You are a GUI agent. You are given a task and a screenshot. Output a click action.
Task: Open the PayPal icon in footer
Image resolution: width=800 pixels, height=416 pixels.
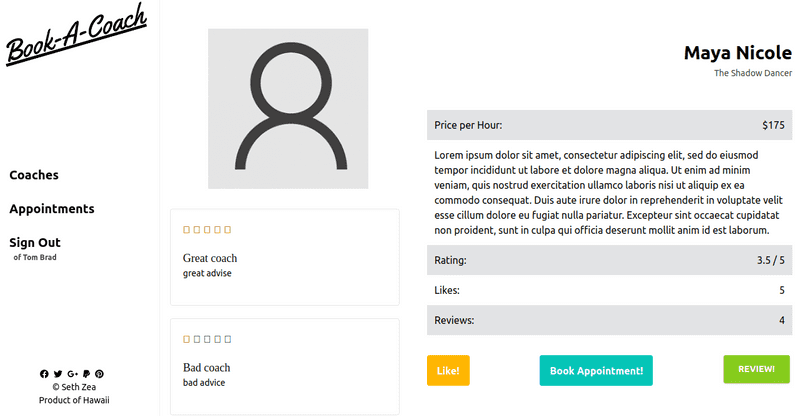(86, 374)
